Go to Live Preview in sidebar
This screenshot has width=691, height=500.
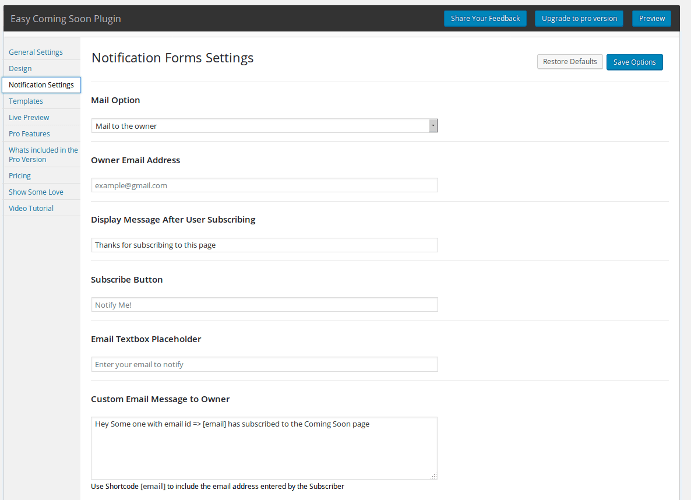point(29,118)
